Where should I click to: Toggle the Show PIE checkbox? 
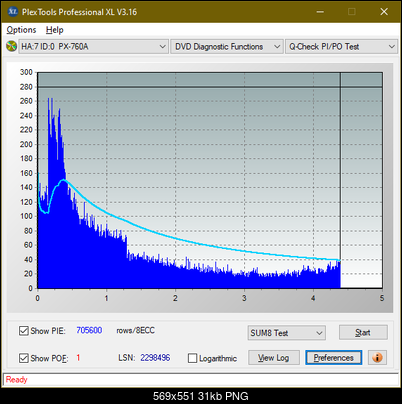(x=24, y=331)
